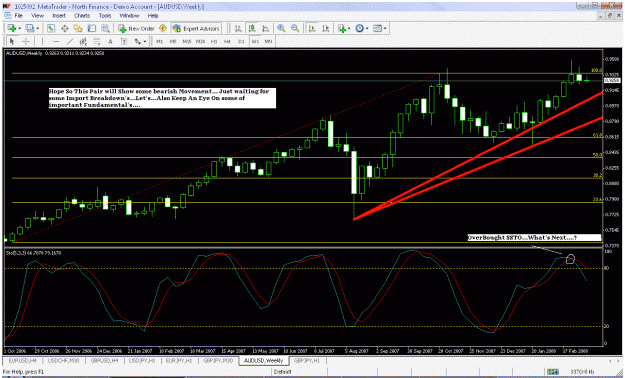Open the Indicators list icon

(342, 28)
